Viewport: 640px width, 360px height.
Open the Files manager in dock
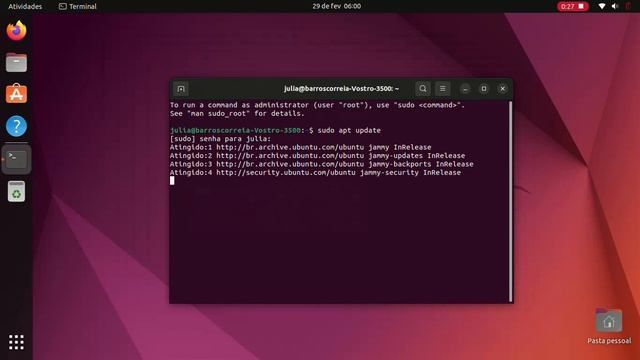(16, 62)
